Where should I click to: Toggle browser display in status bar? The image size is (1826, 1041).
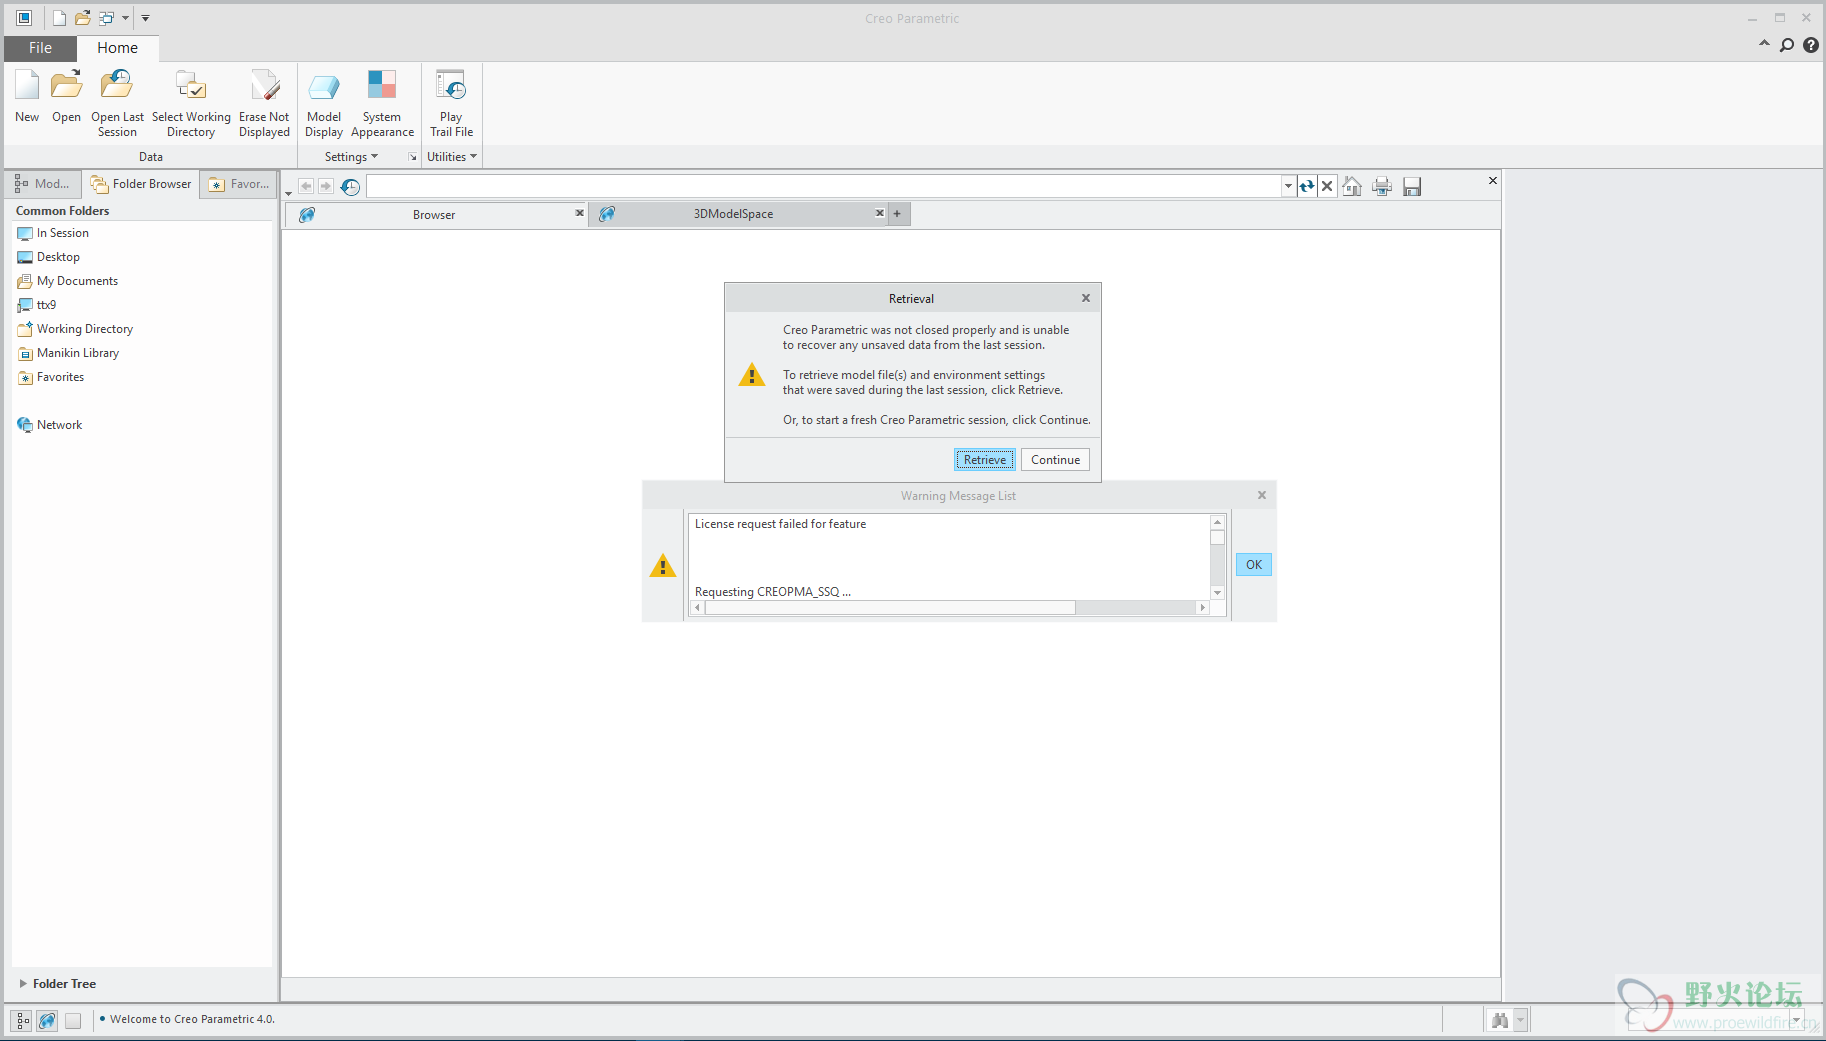coord(47,1020)
